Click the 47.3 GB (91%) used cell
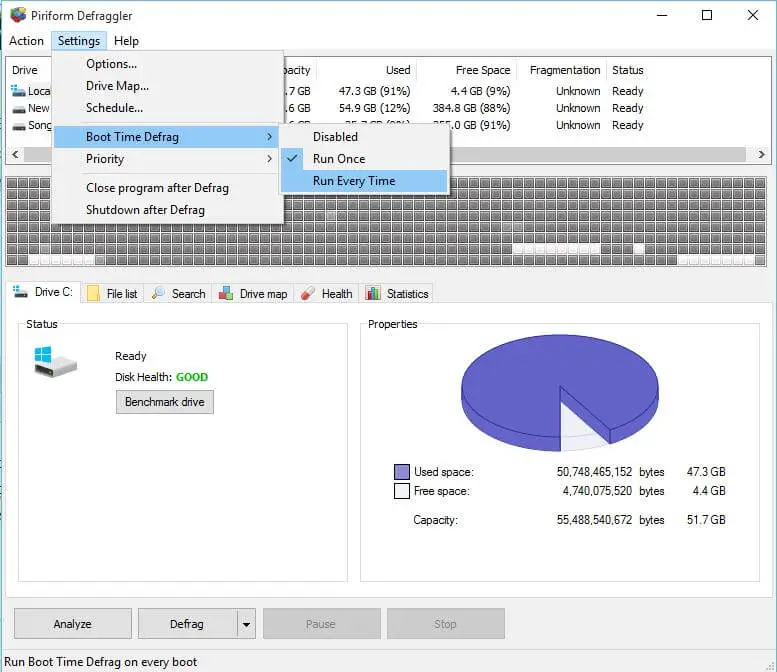This screenshot has width=777, height=672. tap(375, 91)
